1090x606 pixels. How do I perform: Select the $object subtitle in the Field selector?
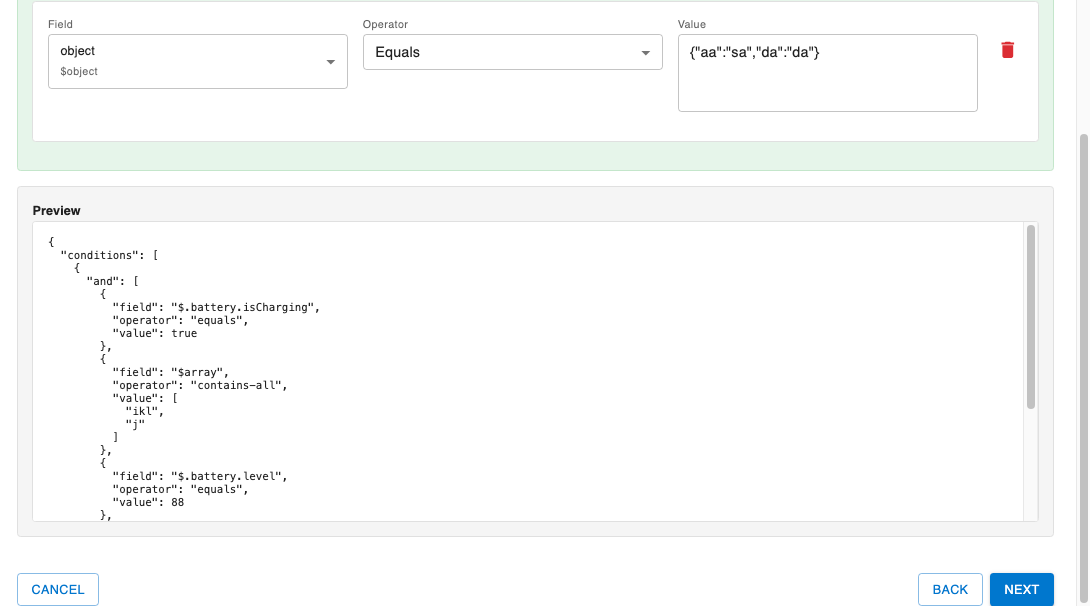(x=79, y=71)
